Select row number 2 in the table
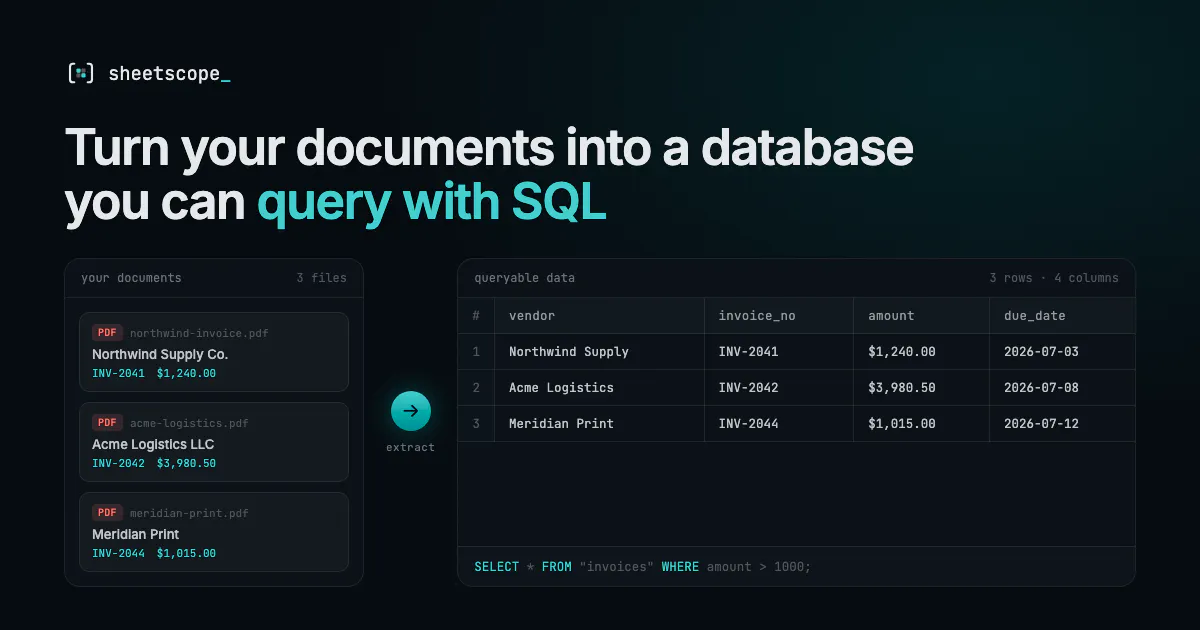 (x=476, y=388)
